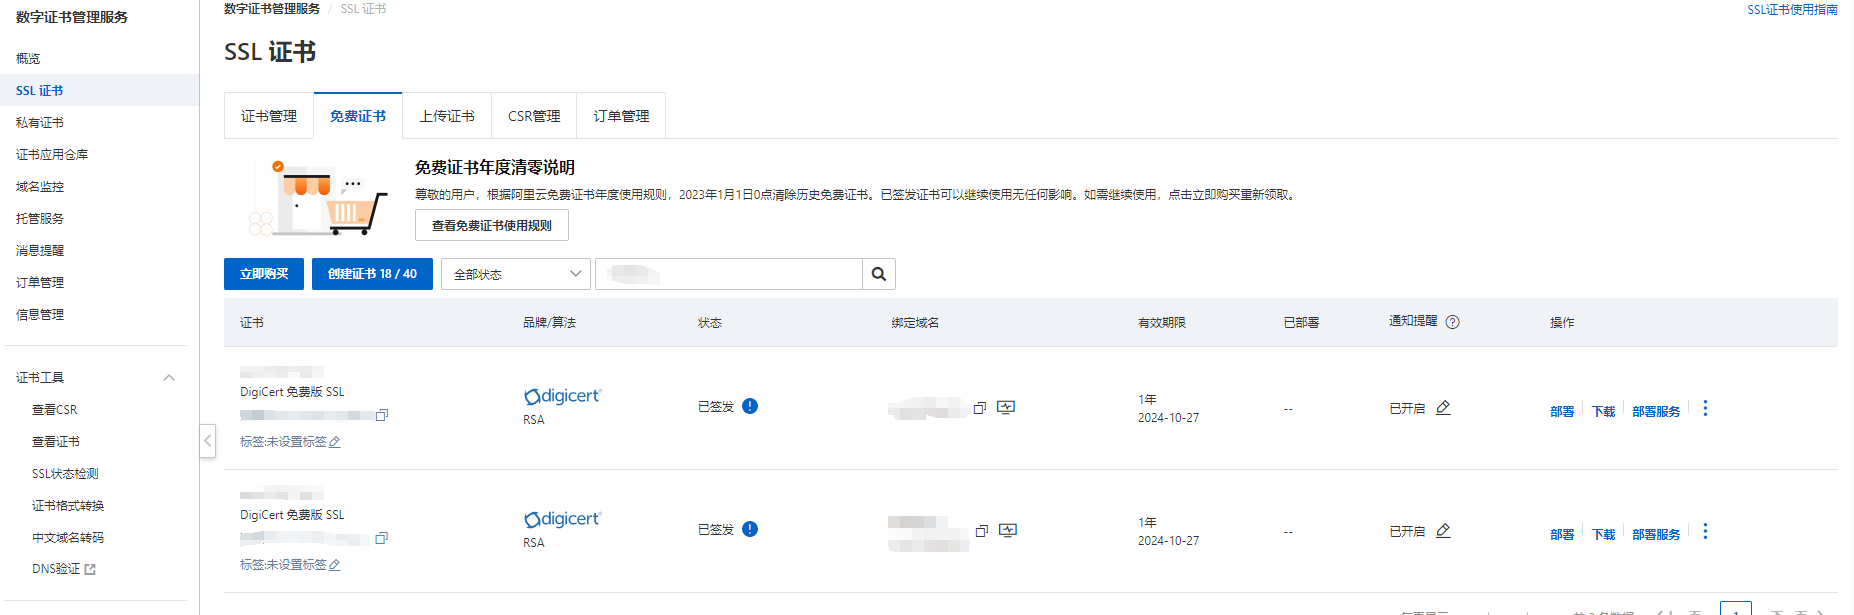Click 查看免费证书使用规则 button
Viewport: 1854px width, 615px height.
pyautogui.click(x=492, y=225)
